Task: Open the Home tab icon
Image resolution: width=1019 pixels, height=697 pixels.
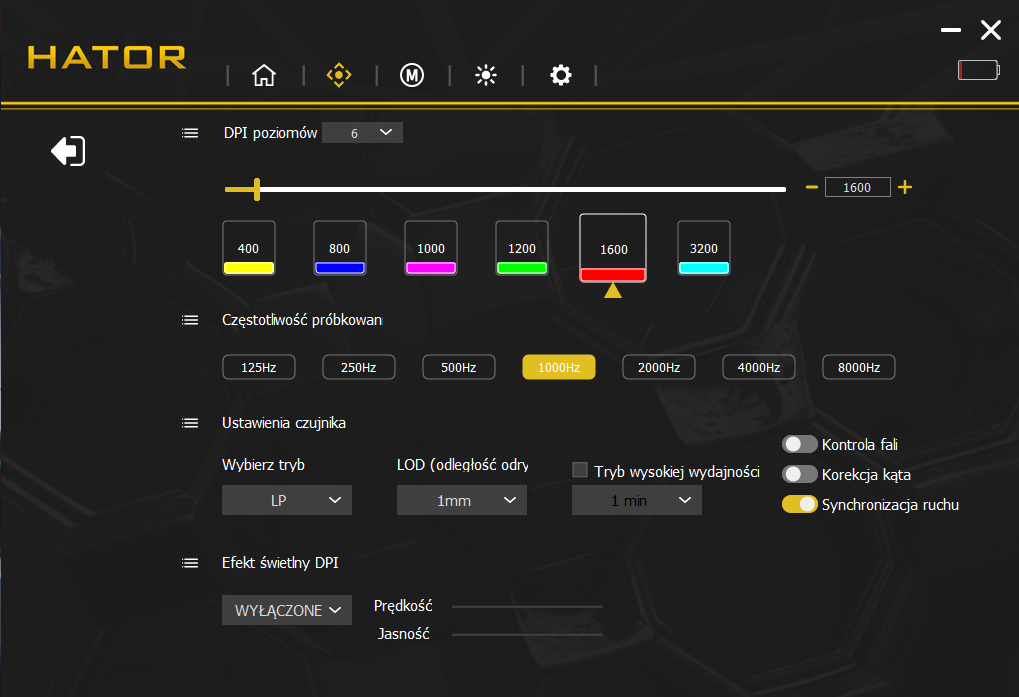Action: click(264, 75)
